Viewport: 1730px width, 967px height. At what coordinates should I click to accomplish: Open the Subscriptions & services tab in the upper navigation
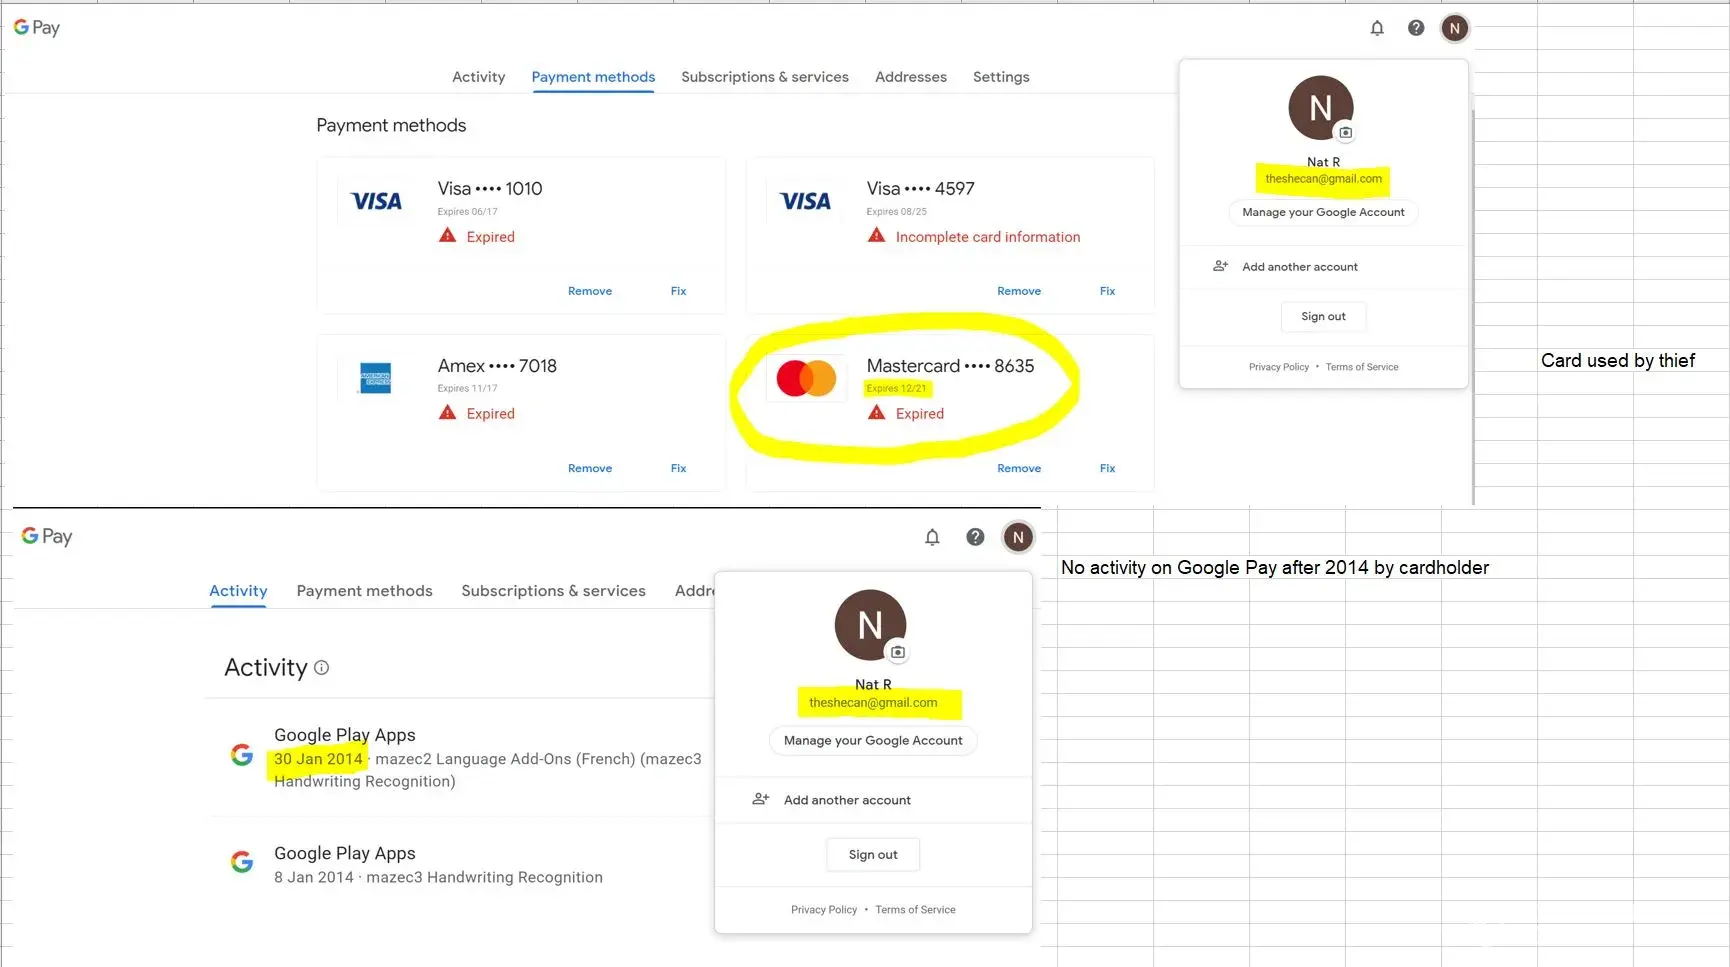point(764,77)
